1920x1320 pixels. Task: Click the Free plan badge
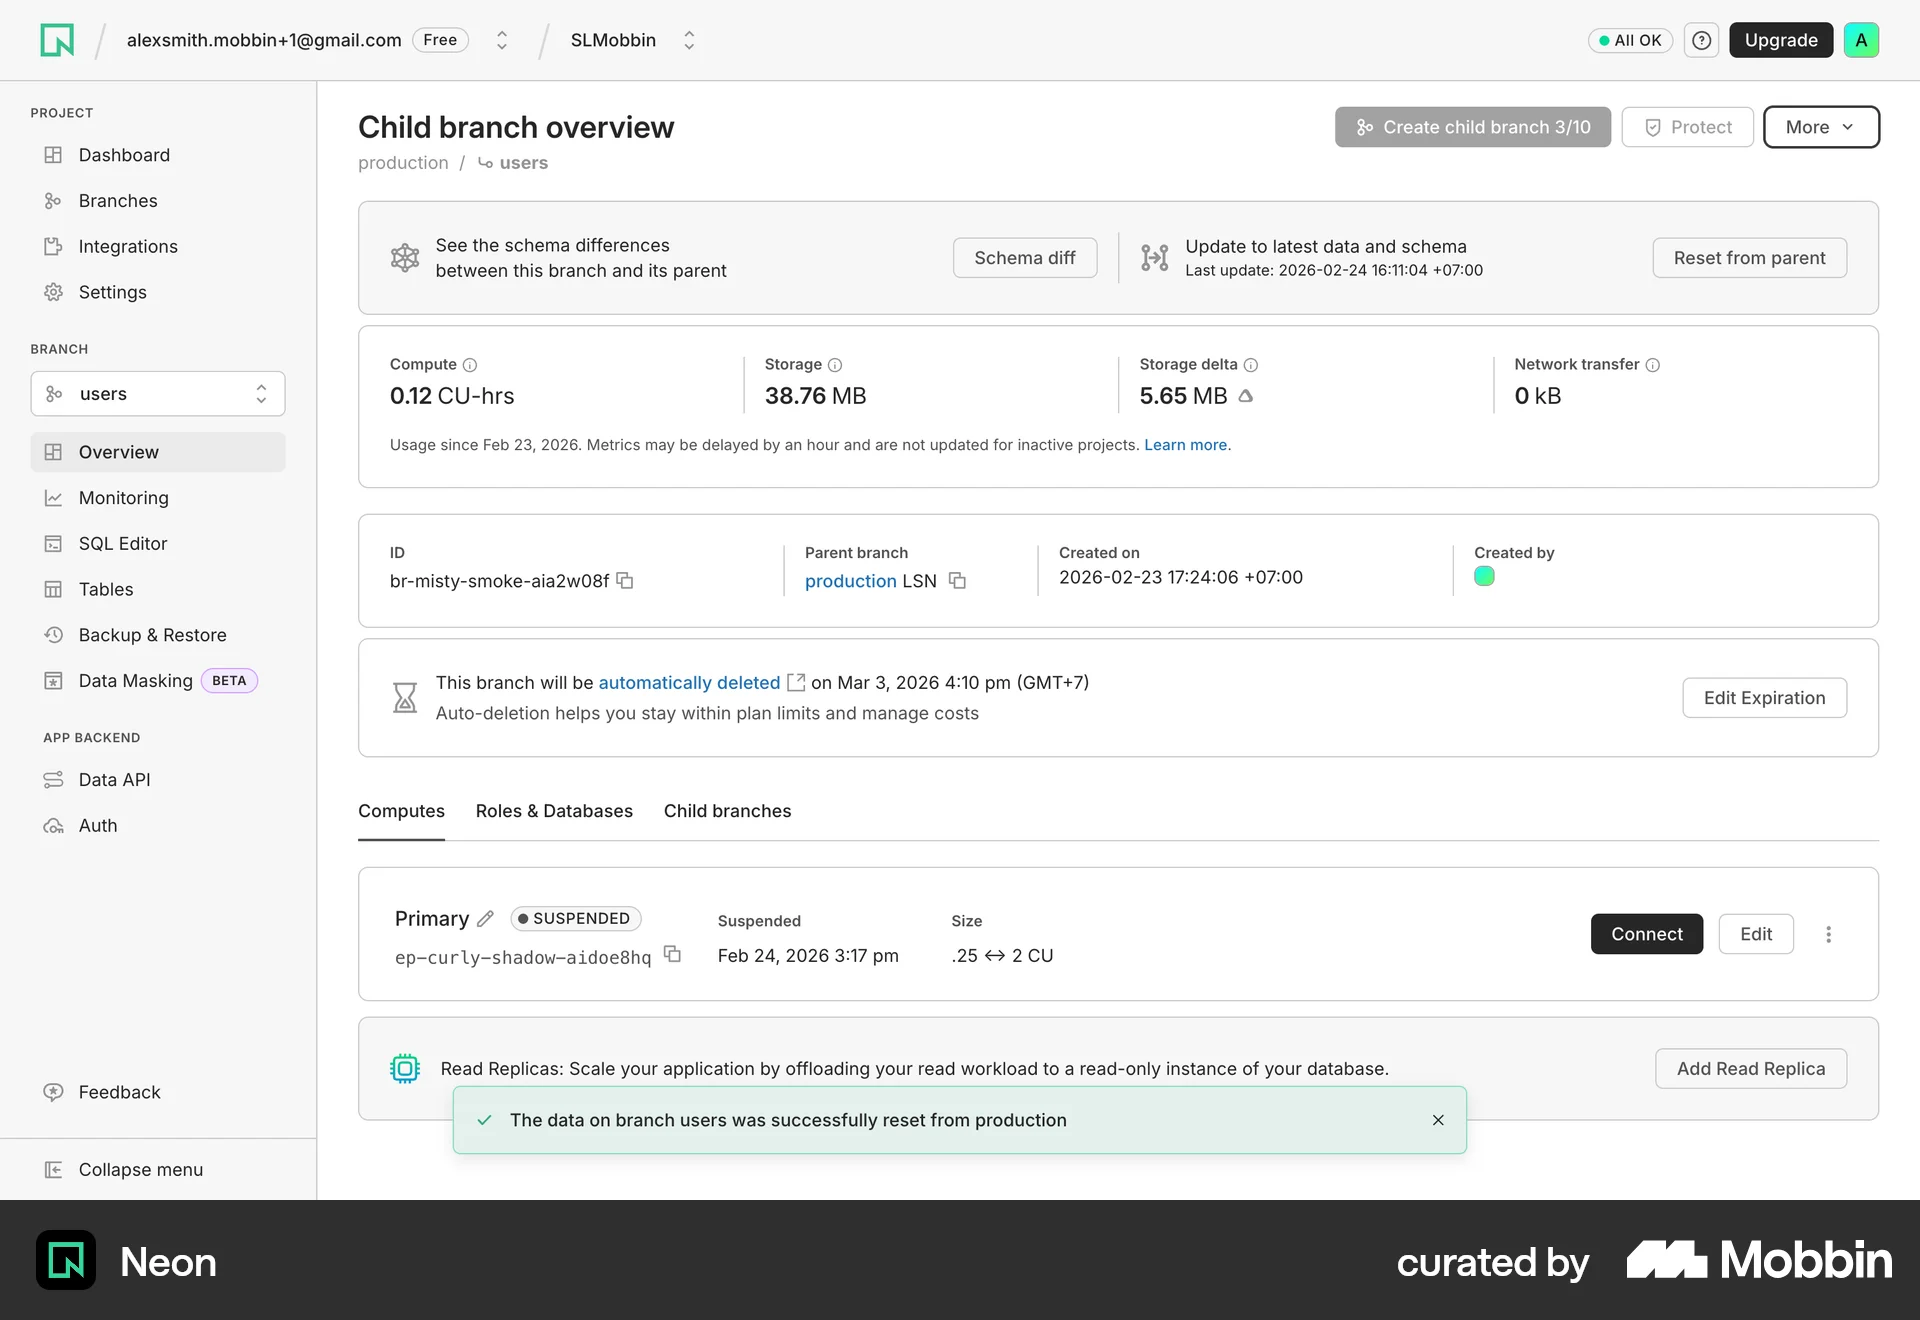(440, 40)
